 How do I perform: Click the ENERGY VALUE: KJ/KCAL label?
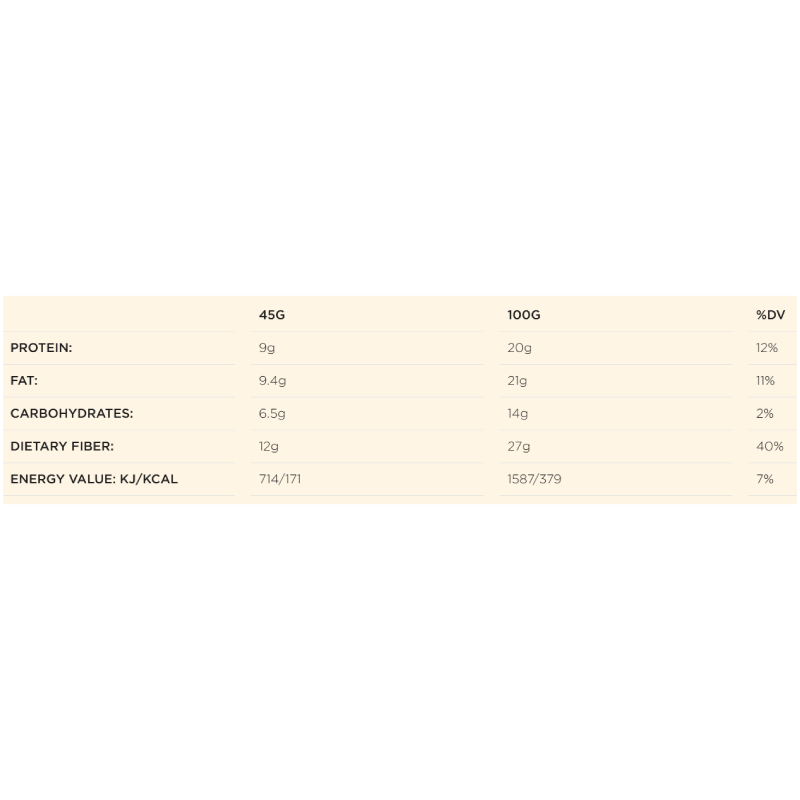(x=94, y=479)
